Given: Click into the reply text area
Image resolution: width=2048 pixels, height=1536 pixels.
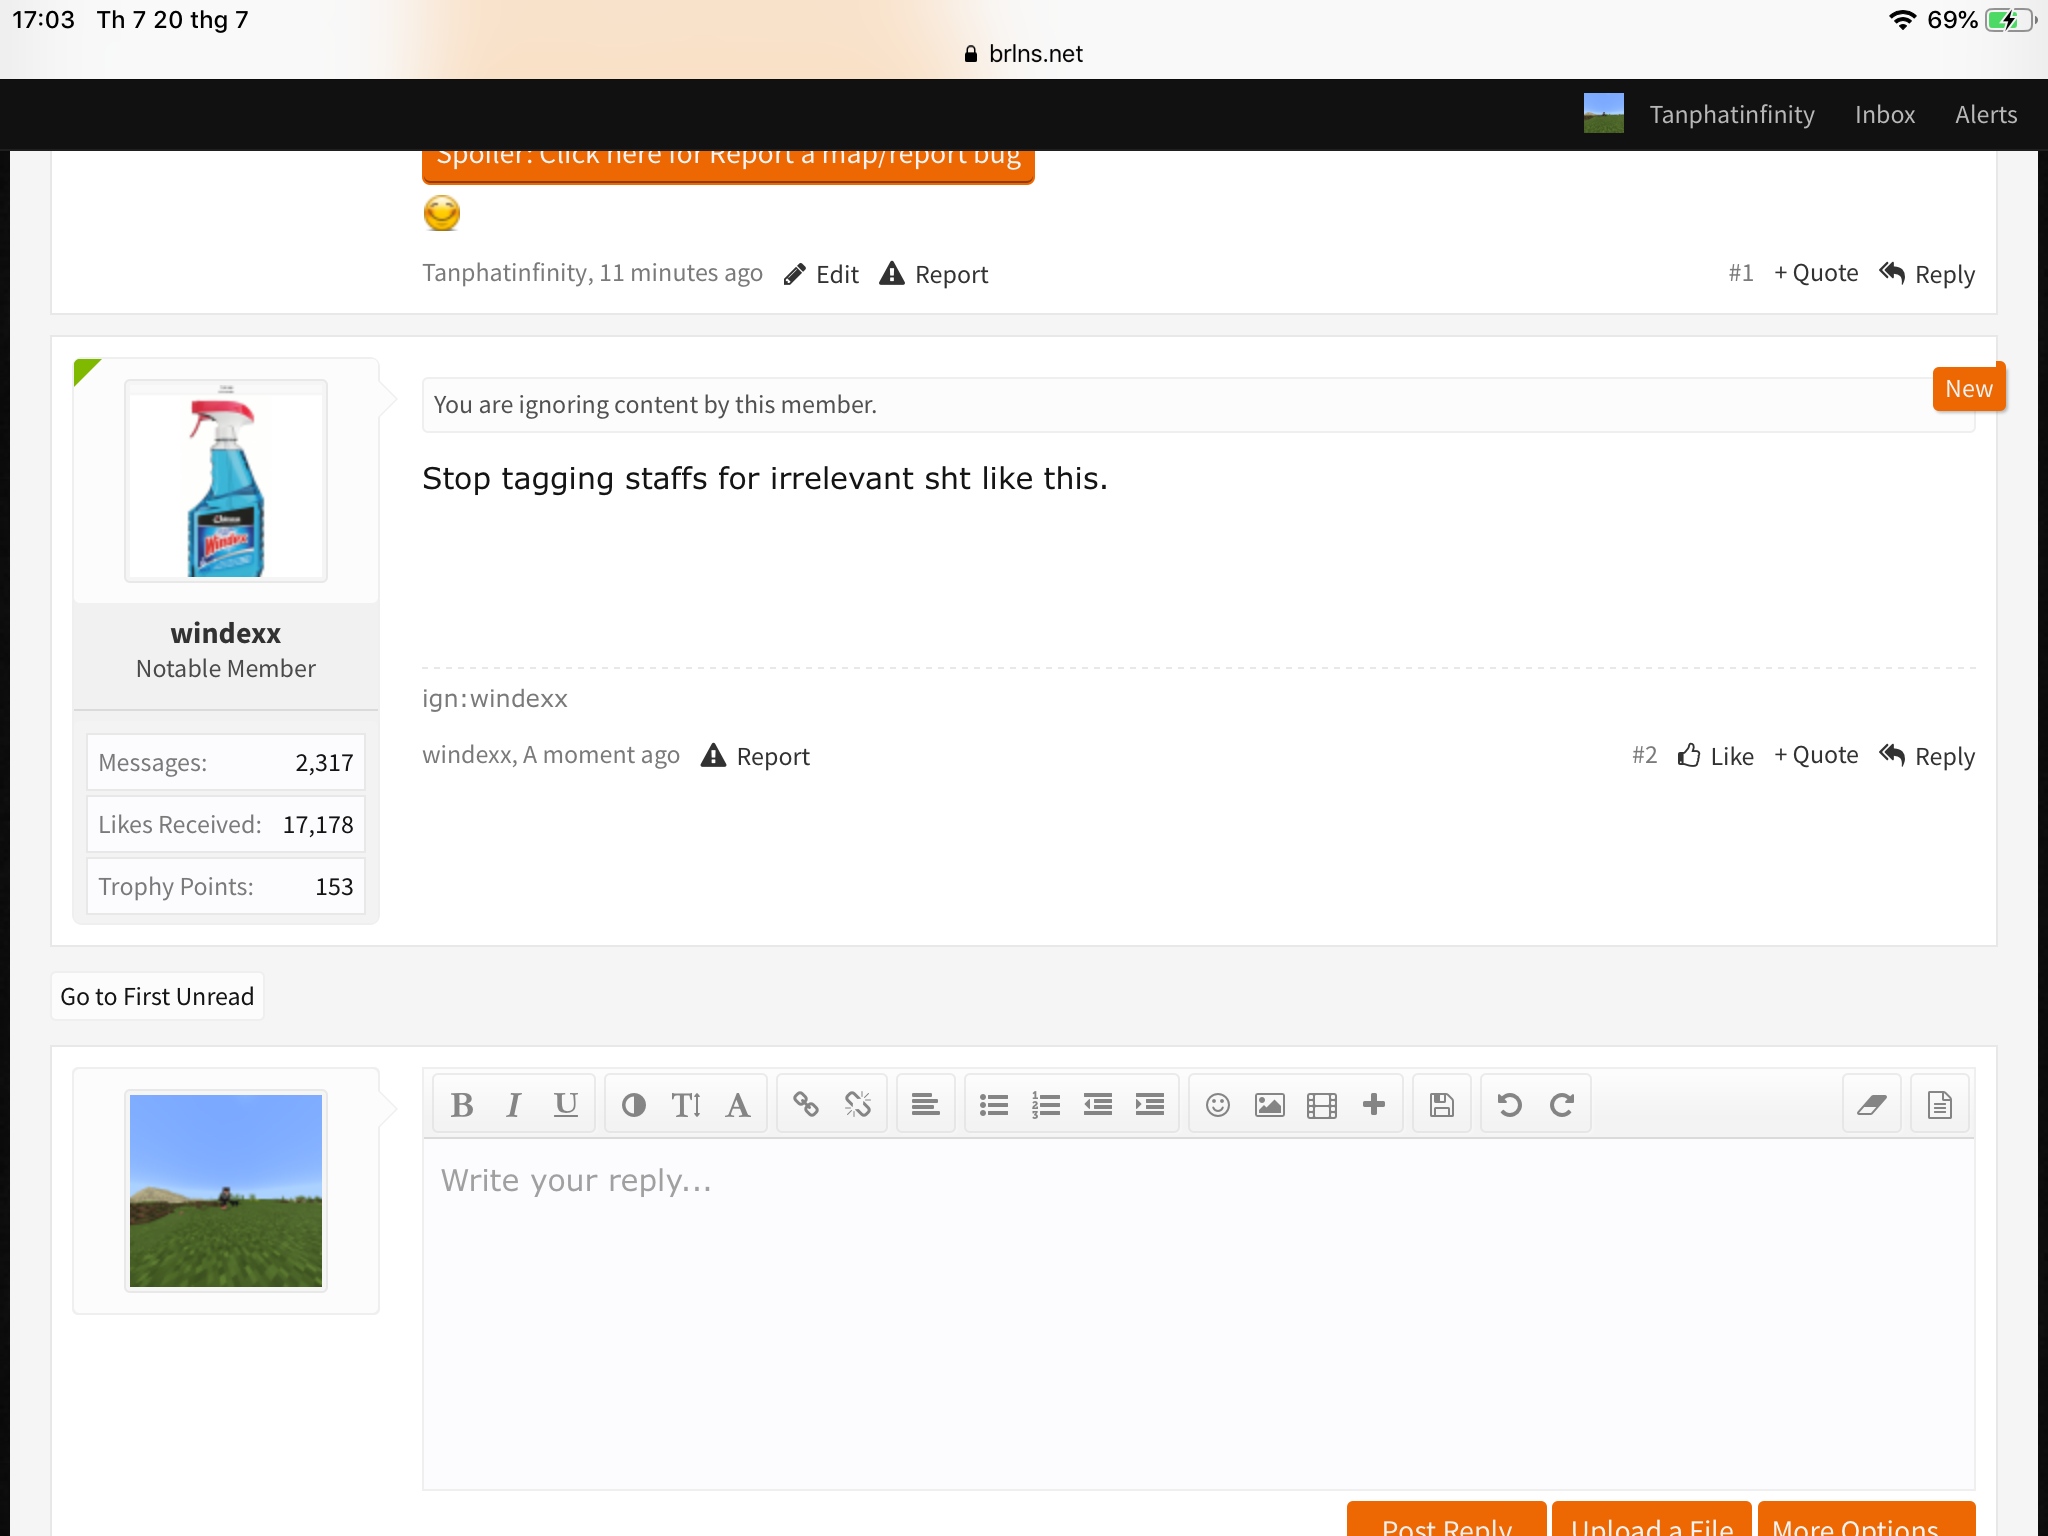Looking at the screenshot, I should [x=1198, y=1314].
